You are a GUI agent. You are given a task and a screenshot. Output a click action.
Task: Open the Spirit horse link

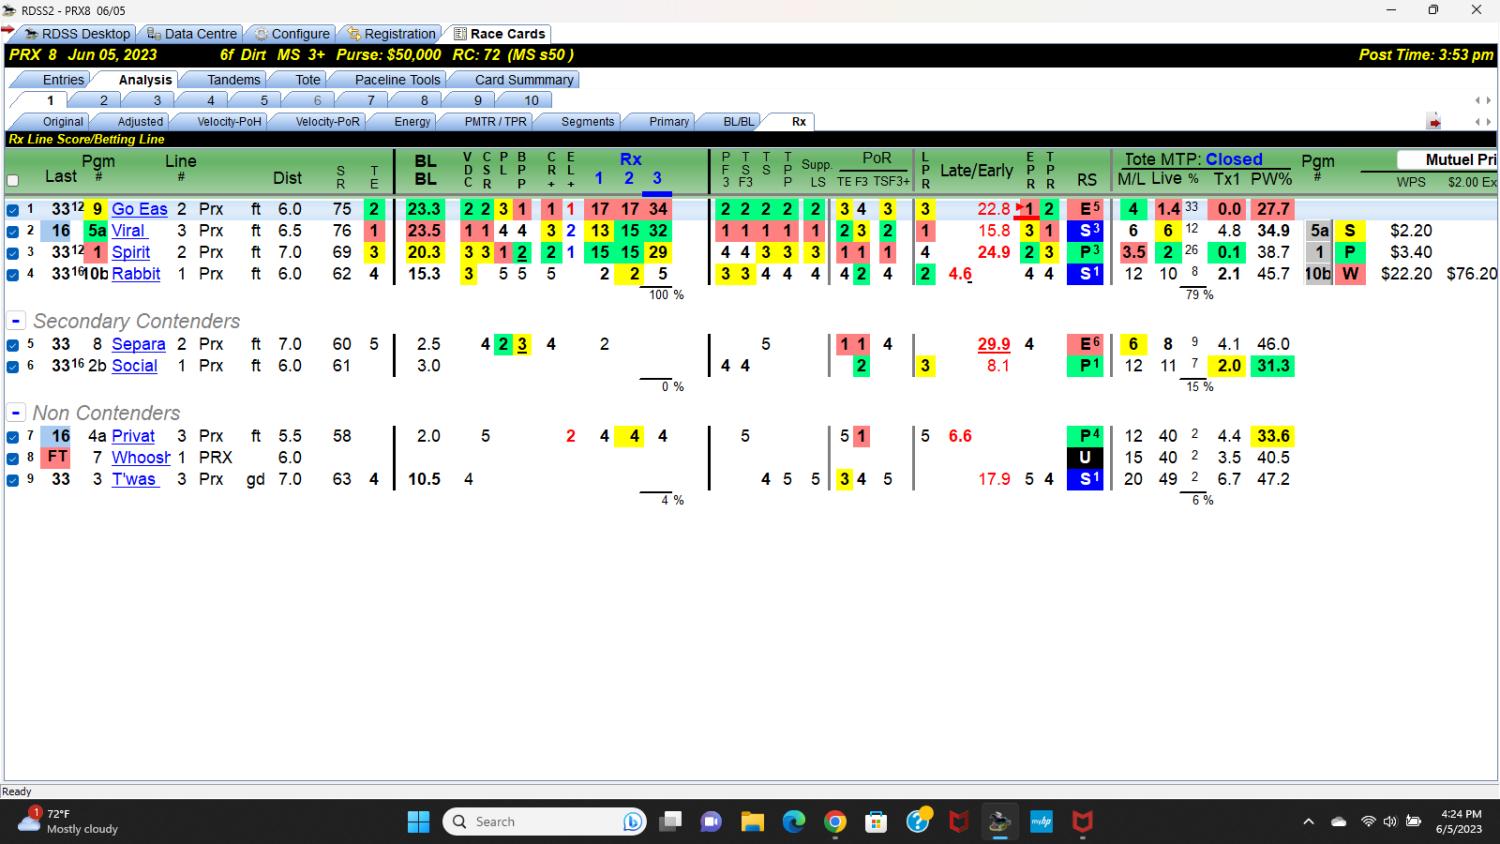tap(130, 252)
